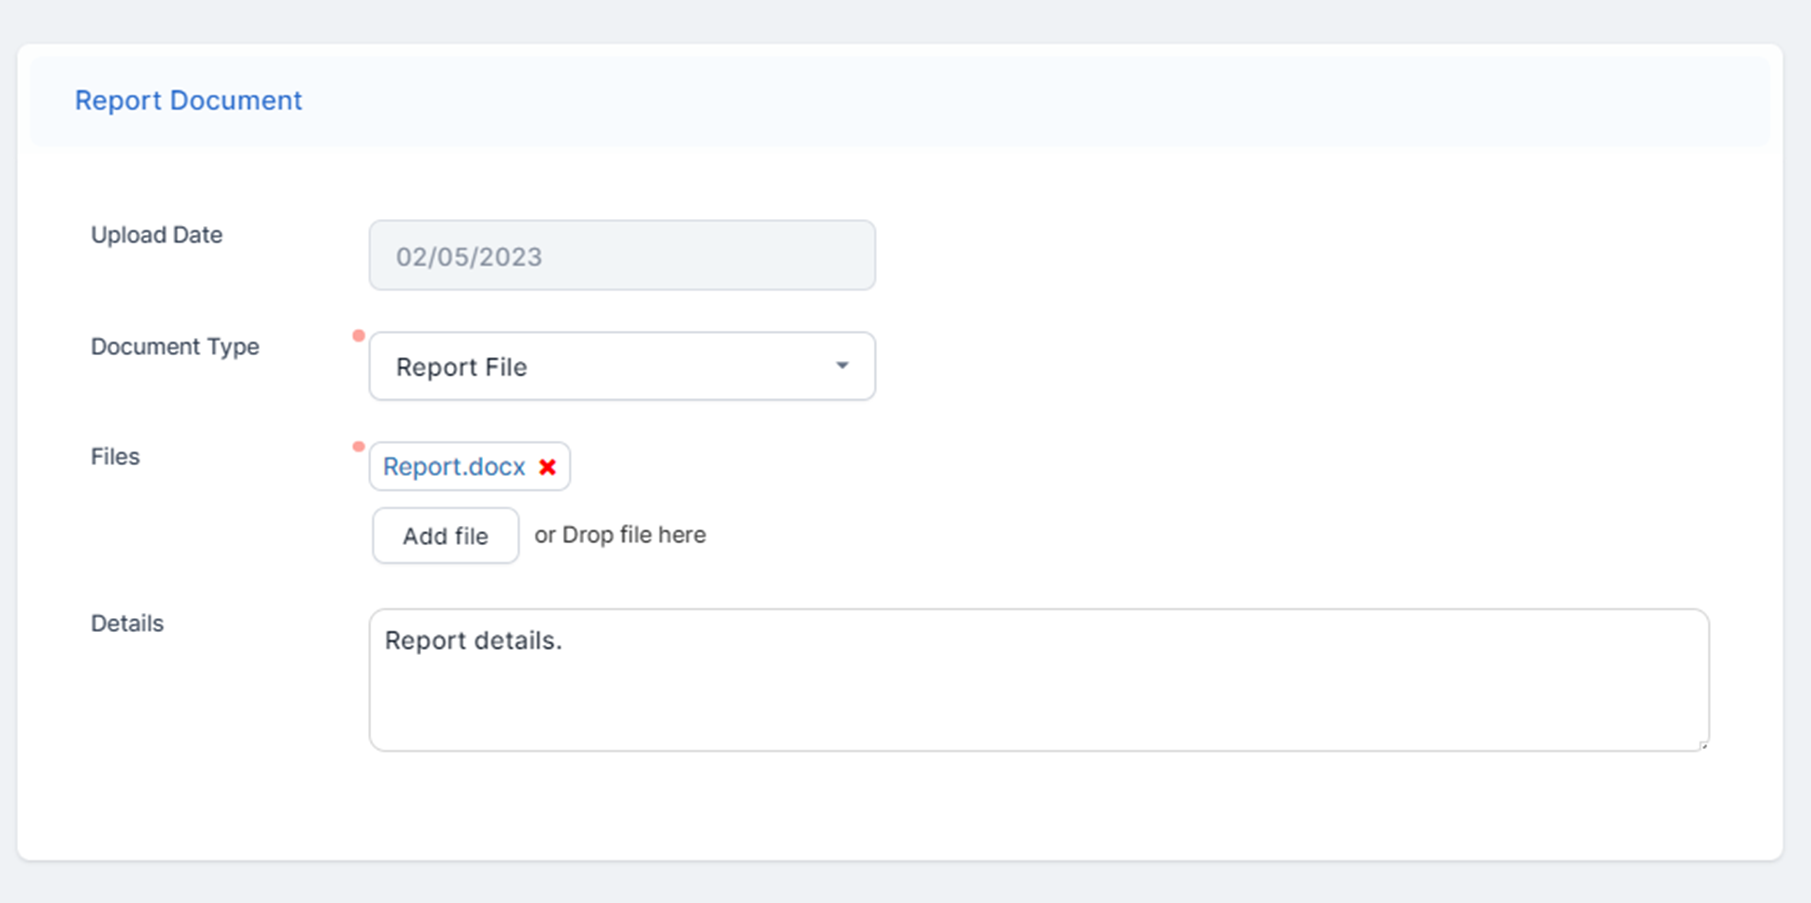Click the required dot beside Files
Screen dimensions: 1811x903
[358, 447]
